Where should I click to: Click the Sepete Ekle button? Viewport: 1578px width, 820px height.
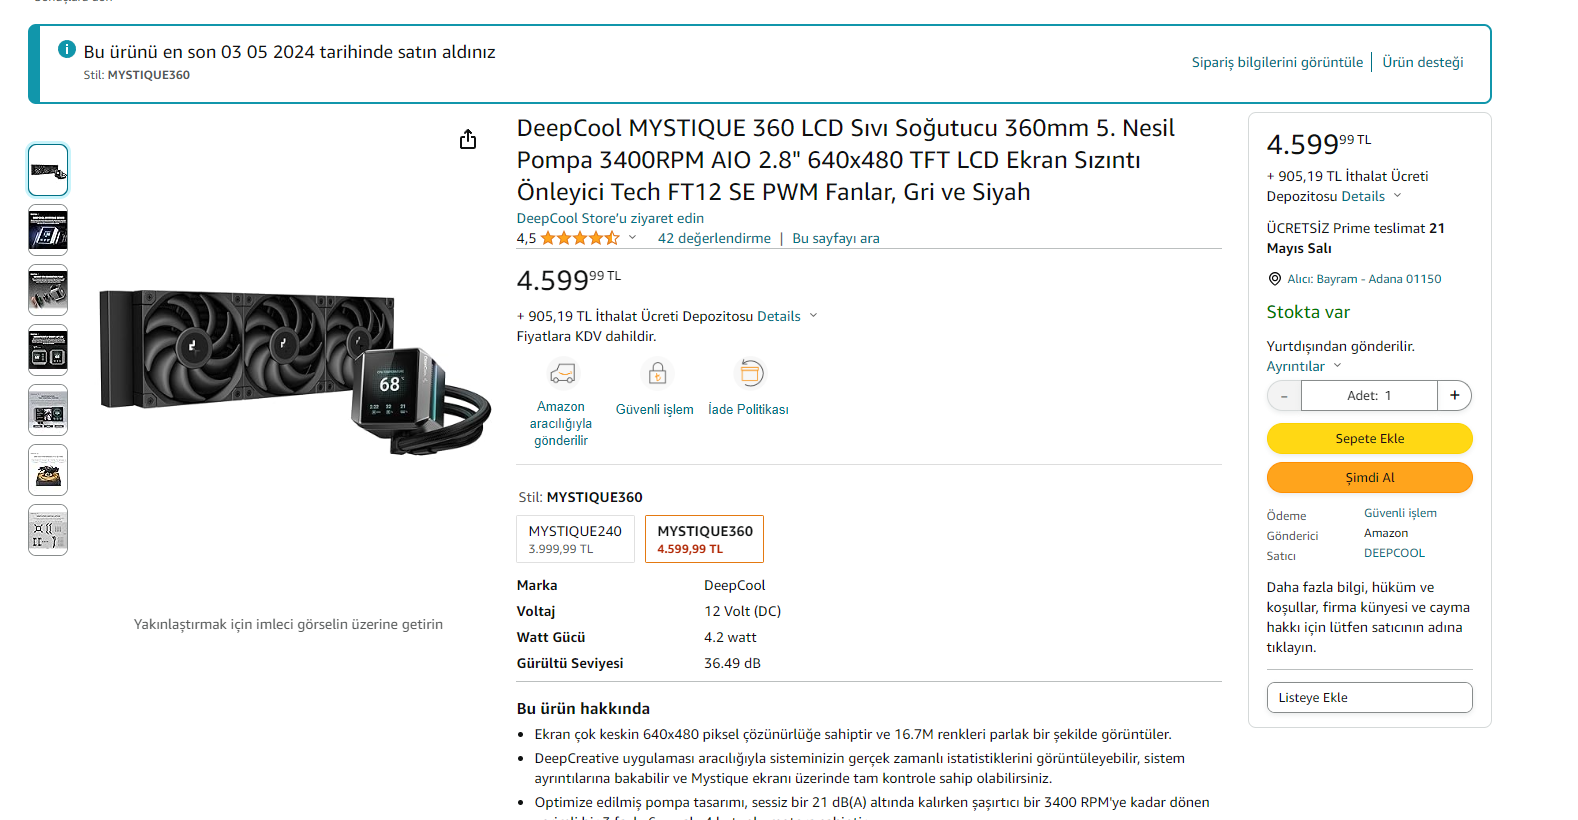(x=1370, y=439)
